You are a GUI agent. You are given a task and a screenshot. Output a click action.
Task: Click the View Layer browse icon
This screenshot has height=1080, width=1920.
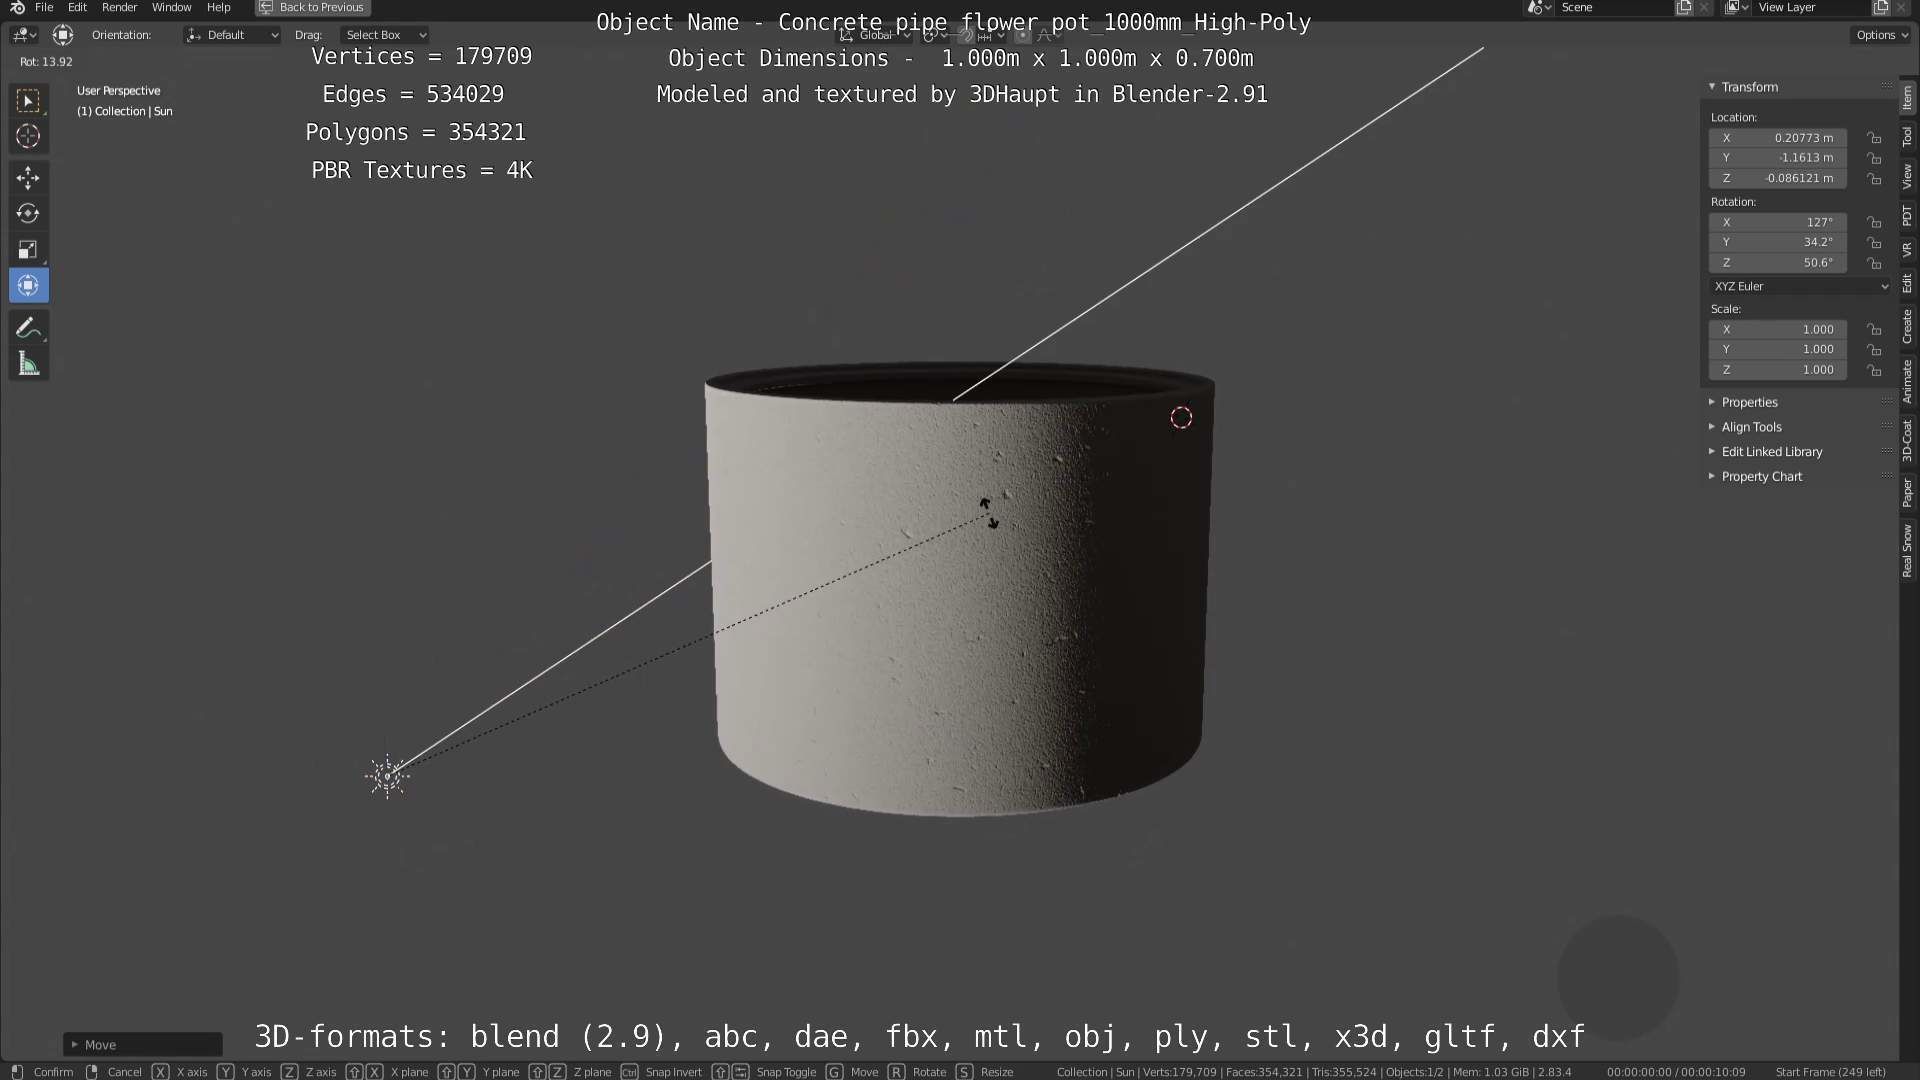tap(1736, 7)
